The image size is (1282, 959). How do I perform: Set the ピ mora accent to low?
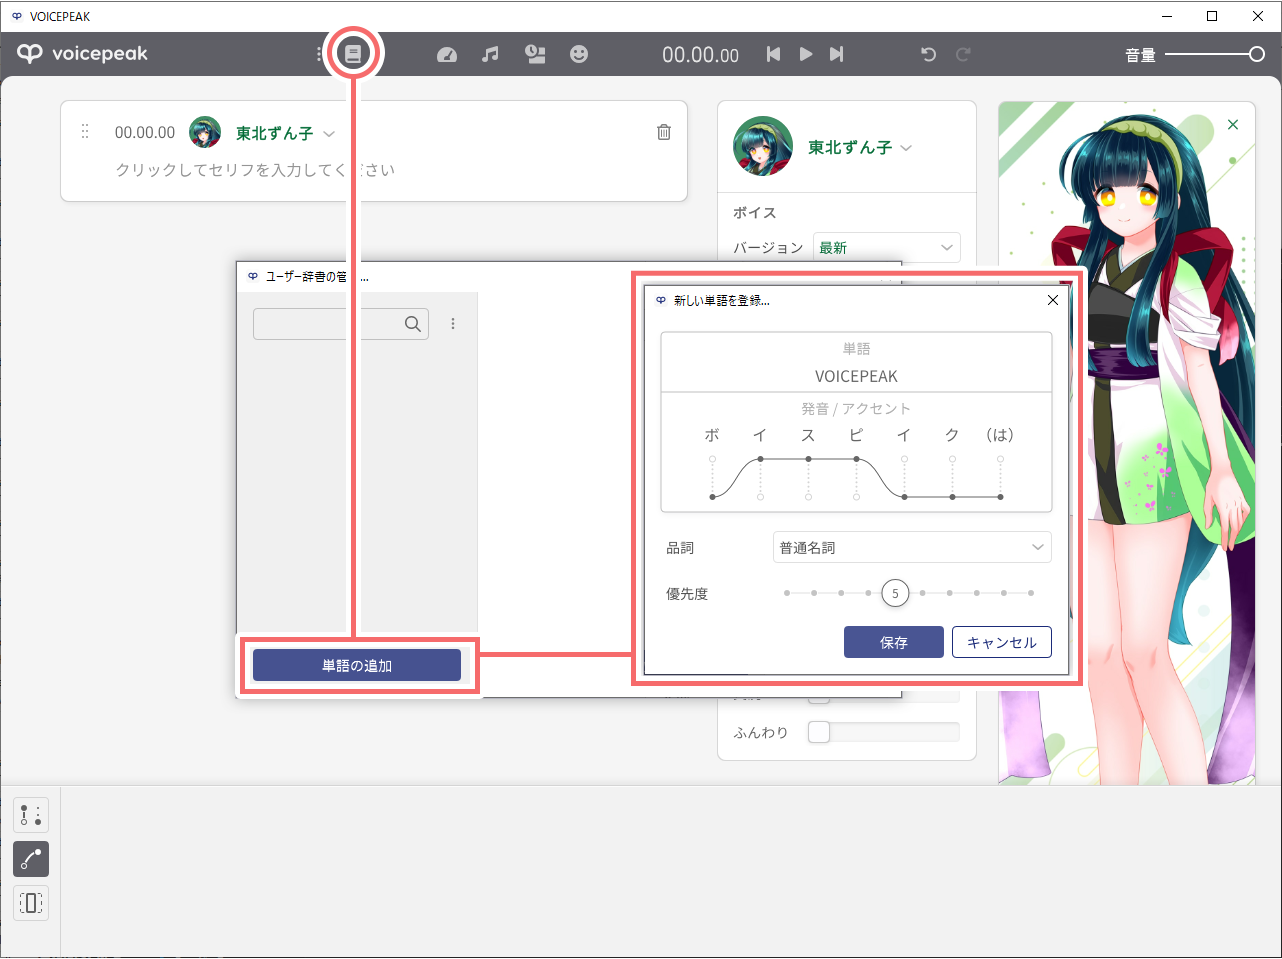click(856, 497)
